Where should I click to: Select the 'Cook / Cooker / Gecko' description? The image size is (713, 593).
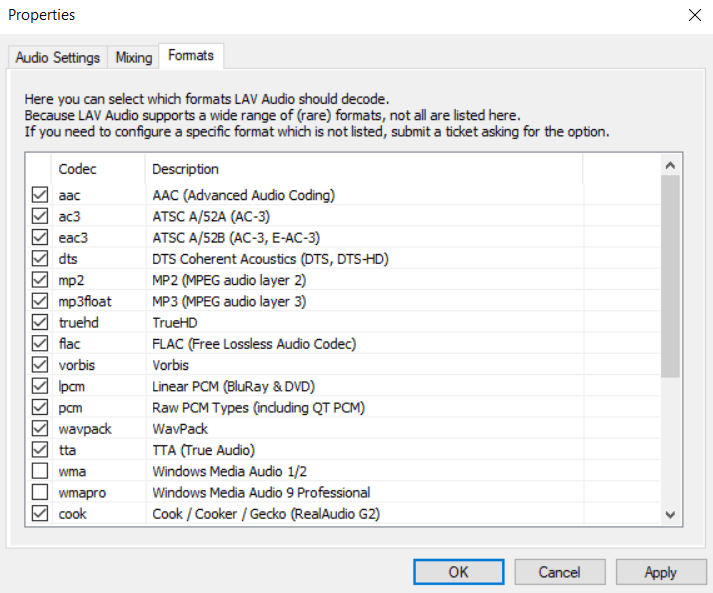pos(266,514)
